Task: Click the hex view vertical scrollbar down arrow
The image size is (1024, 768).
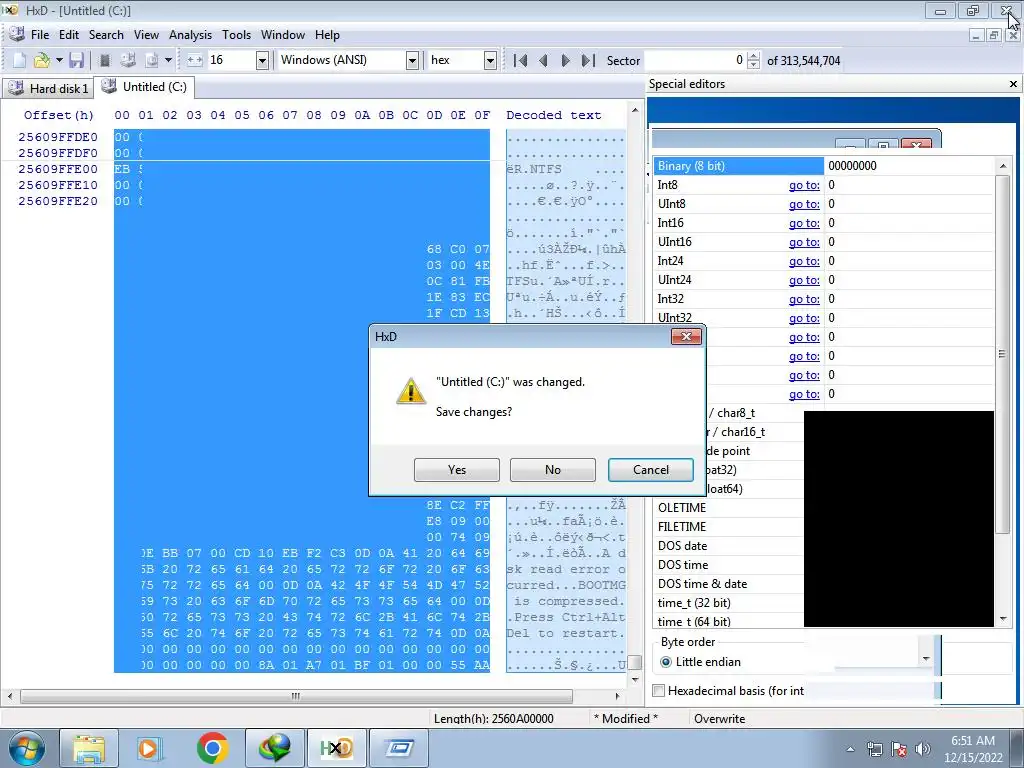Action: [635, 680]
